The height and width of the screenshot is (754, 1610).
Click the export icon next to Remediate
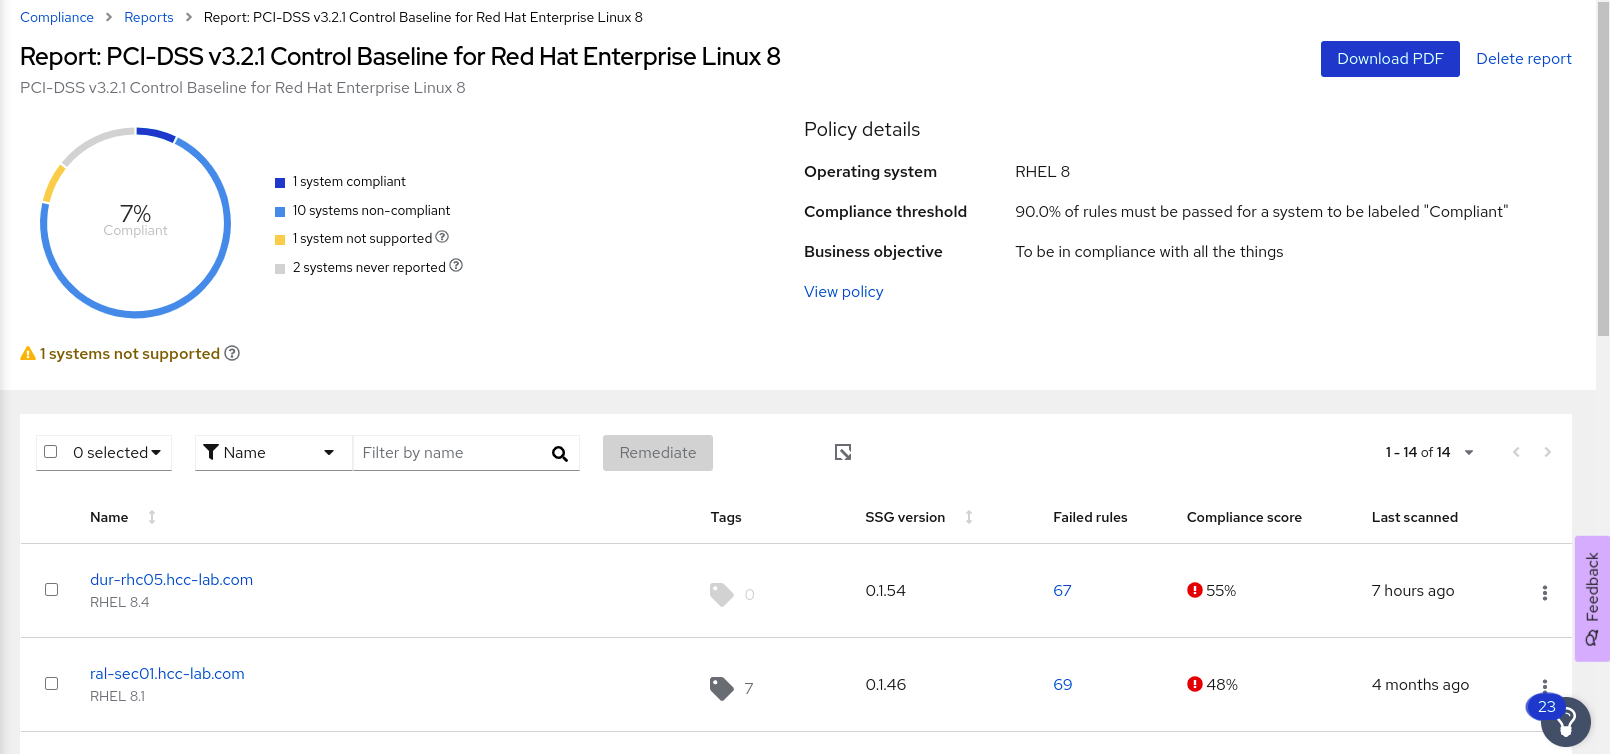843,453
